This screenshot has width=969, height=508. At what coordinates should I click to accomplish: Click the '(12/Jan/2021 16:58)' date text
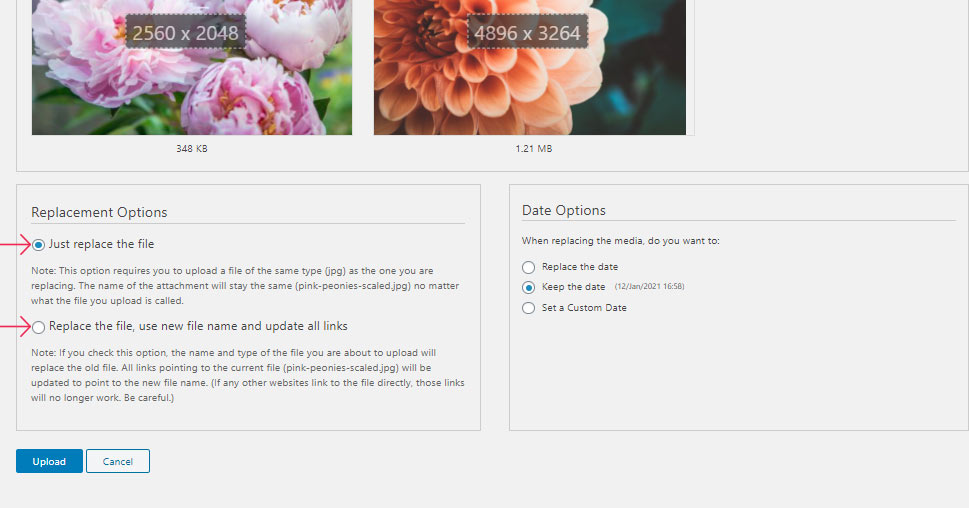pyautogui.click(x=650, y=286)
